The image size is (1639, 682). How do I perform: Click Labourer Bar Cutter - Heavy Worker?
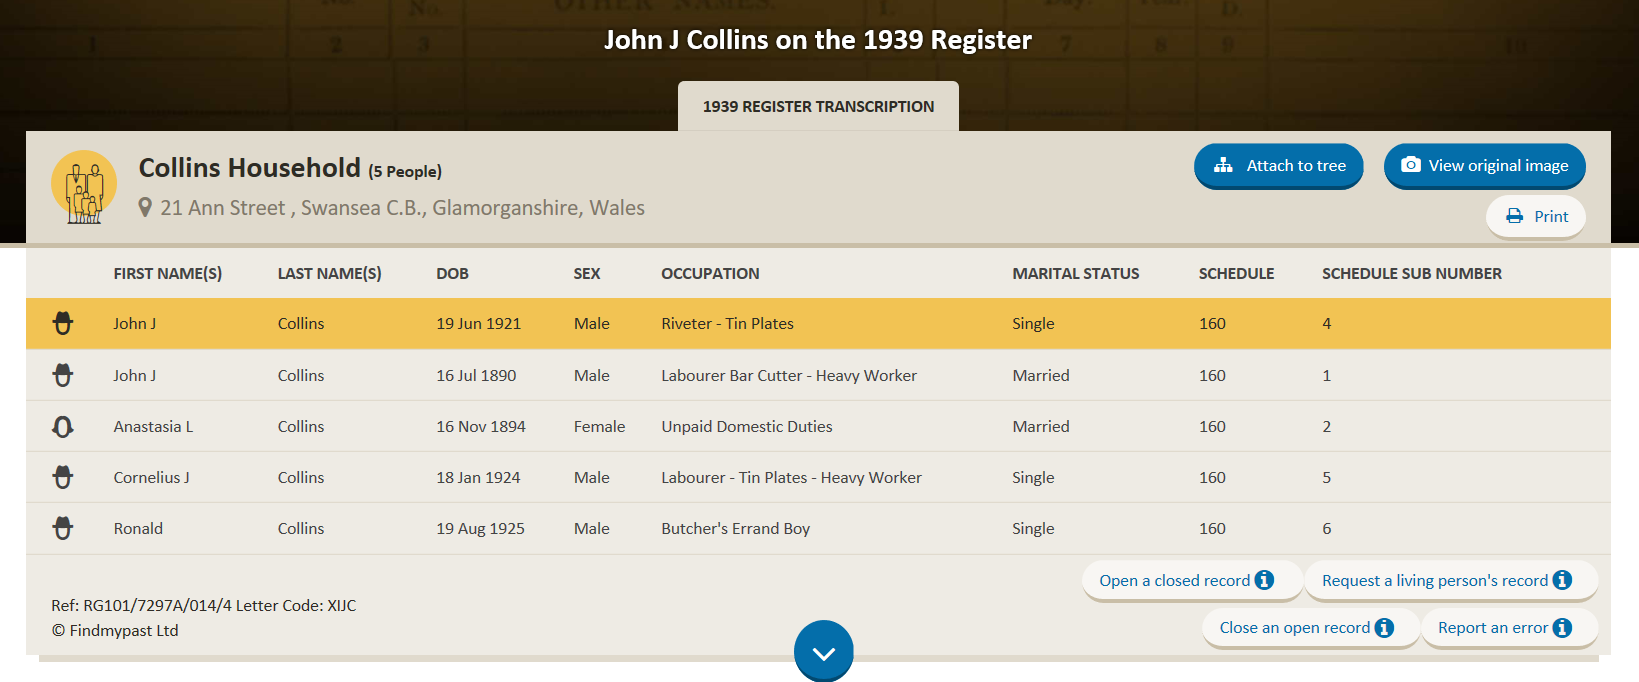[x=789, y=375]
